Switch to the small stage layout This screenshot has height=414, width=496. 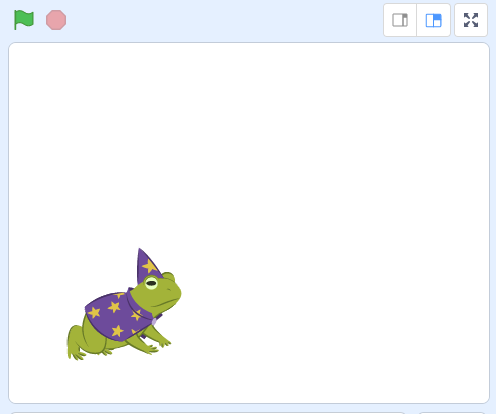(x=400, y=20)
